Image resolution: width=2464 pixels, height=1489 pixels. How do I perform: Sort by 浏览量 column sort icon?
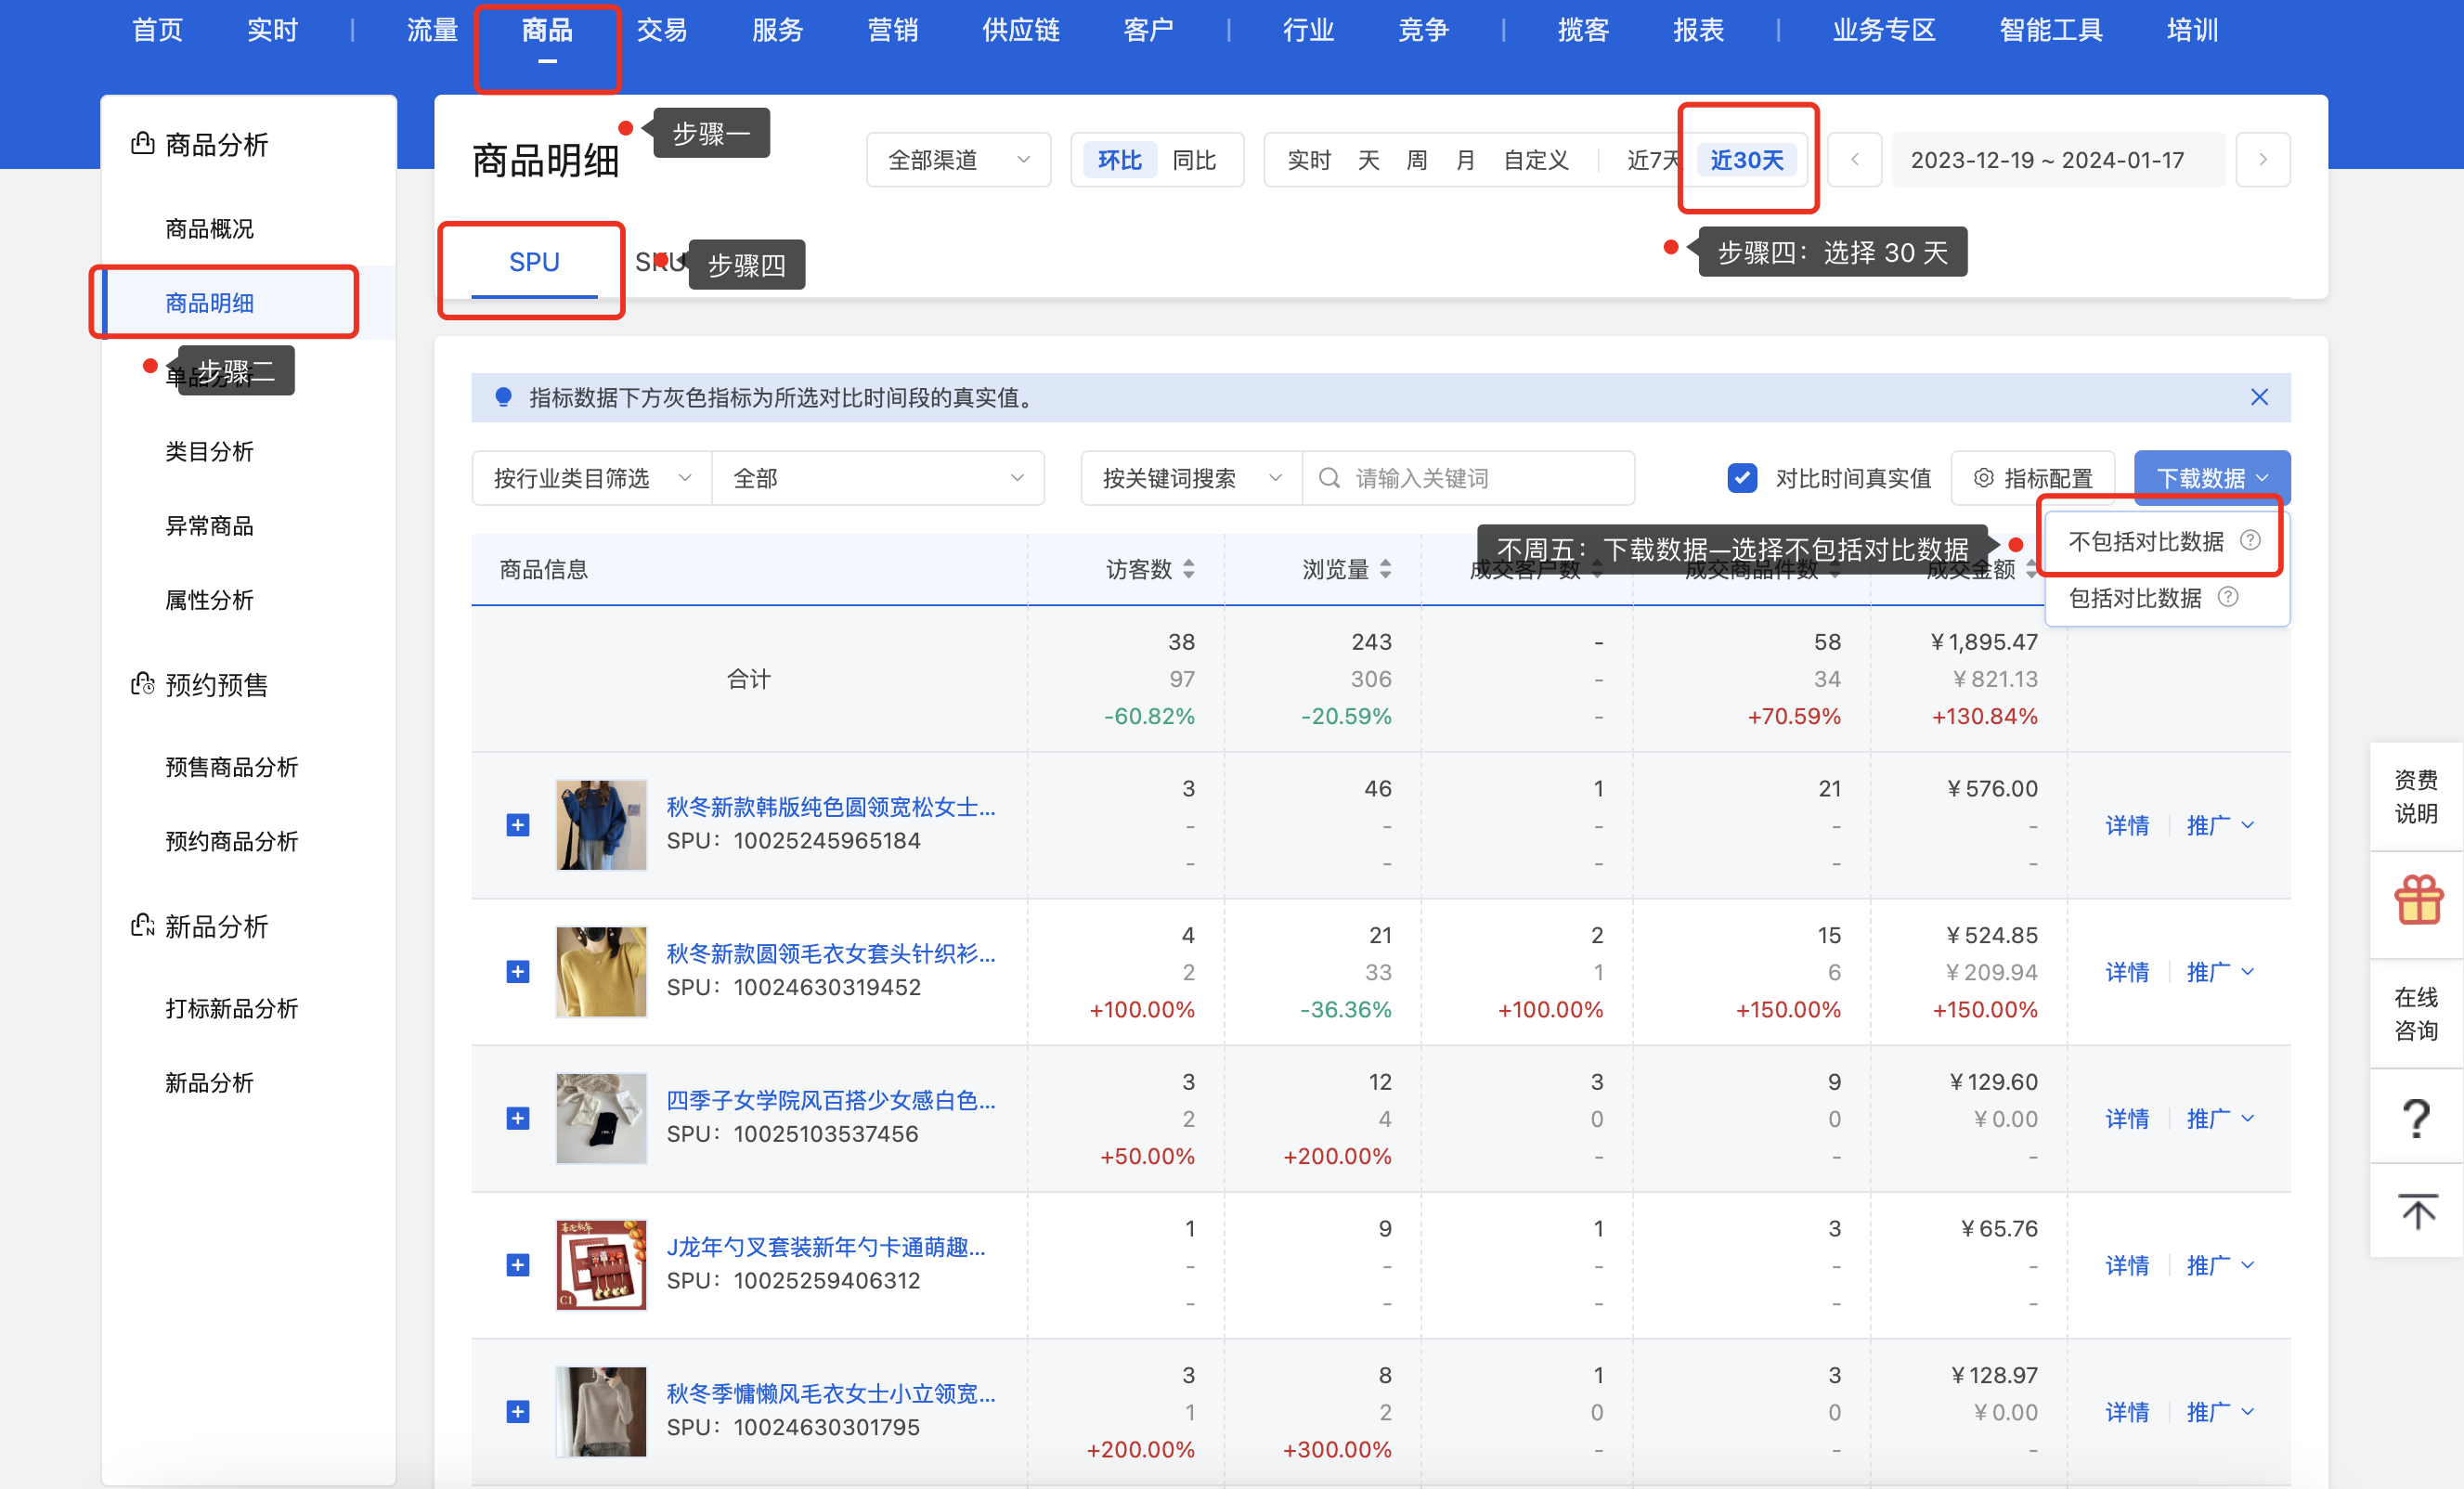[1385, 569]
